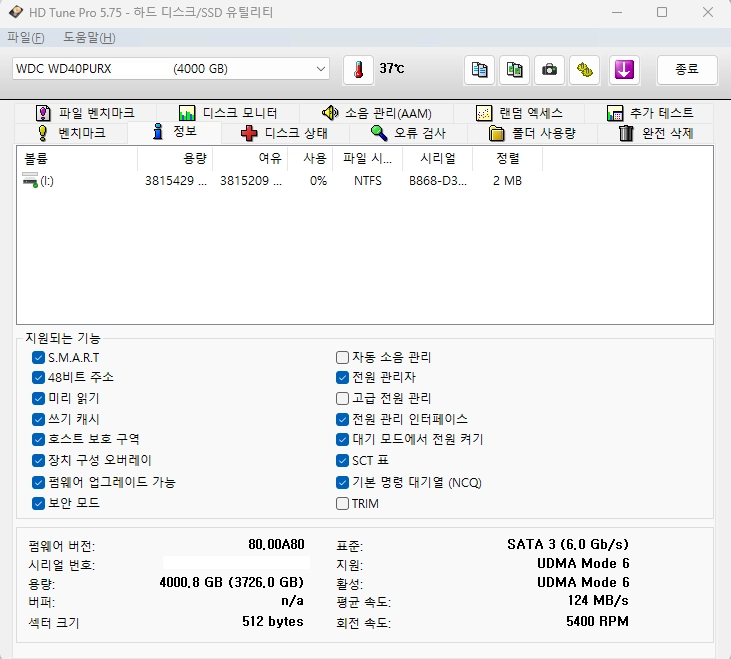Open the 파일(F) menu
This screenshot has width=731, height=659.
pos(26,37)
